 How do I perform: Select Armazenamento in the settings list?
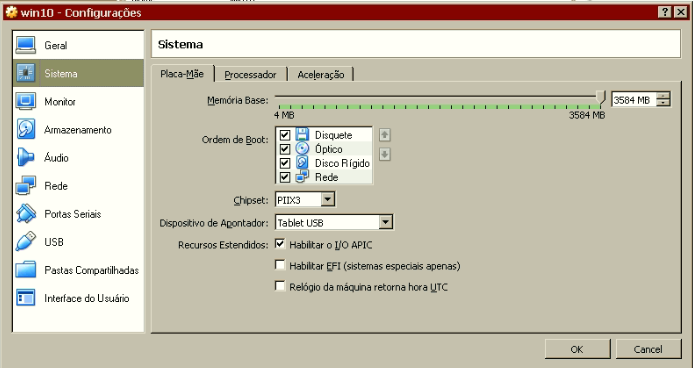tap(78, 129)
